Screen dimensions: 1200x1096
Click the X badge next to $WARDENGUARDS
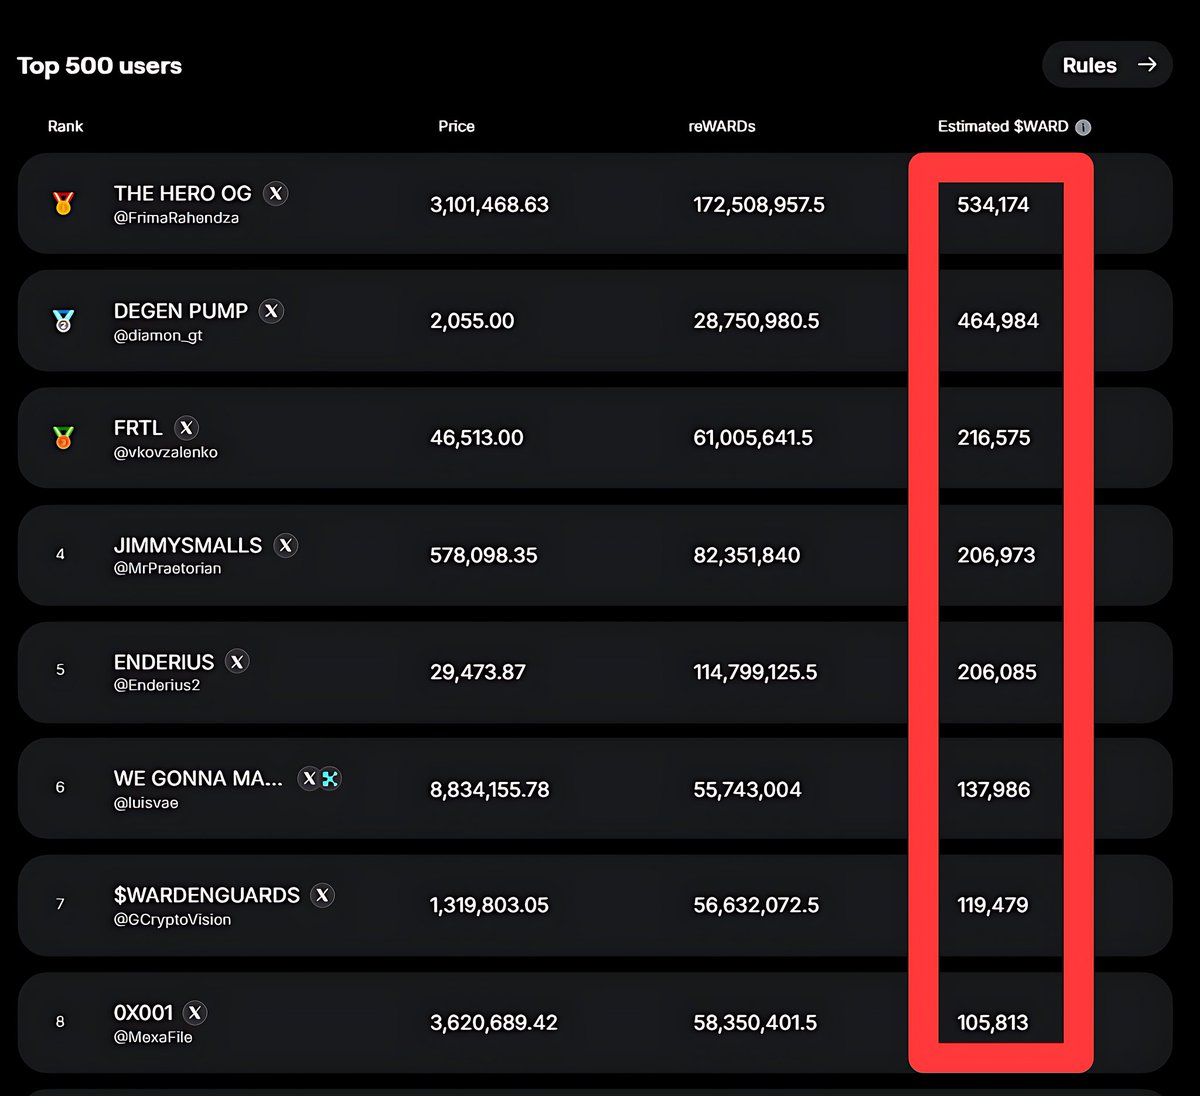(x=322, y=895)
